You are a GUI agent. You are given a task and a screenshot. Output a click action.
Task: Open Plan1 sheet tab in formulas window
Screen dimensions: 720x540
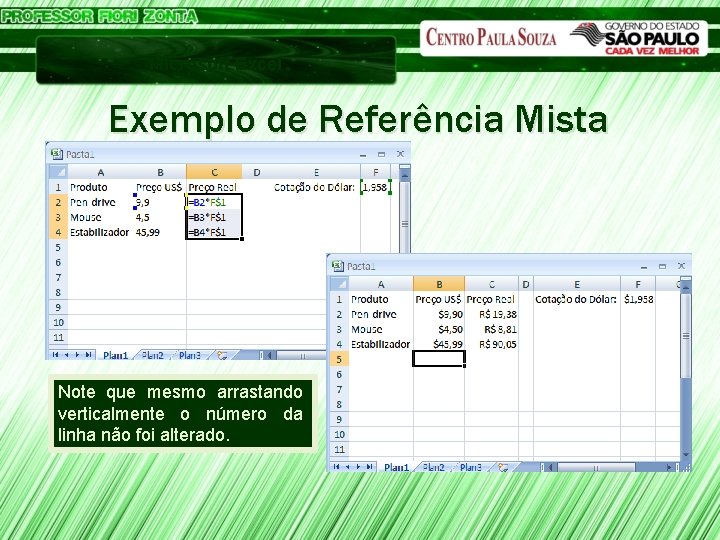(115, 355)
